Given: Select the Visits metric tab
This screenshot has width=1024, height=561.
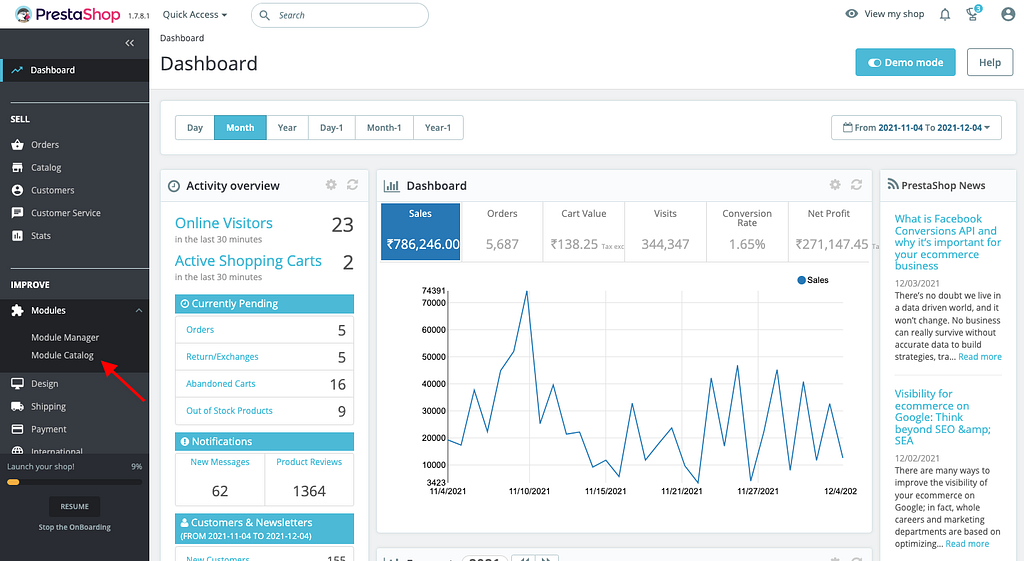Looking at the screenshot, I should [x=665, y=232].
